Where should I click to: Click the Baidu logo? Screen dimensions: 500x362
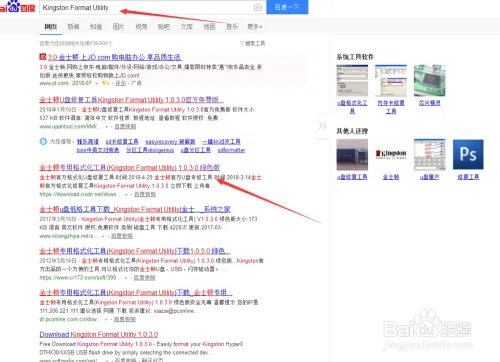click(x=17, y=7)
